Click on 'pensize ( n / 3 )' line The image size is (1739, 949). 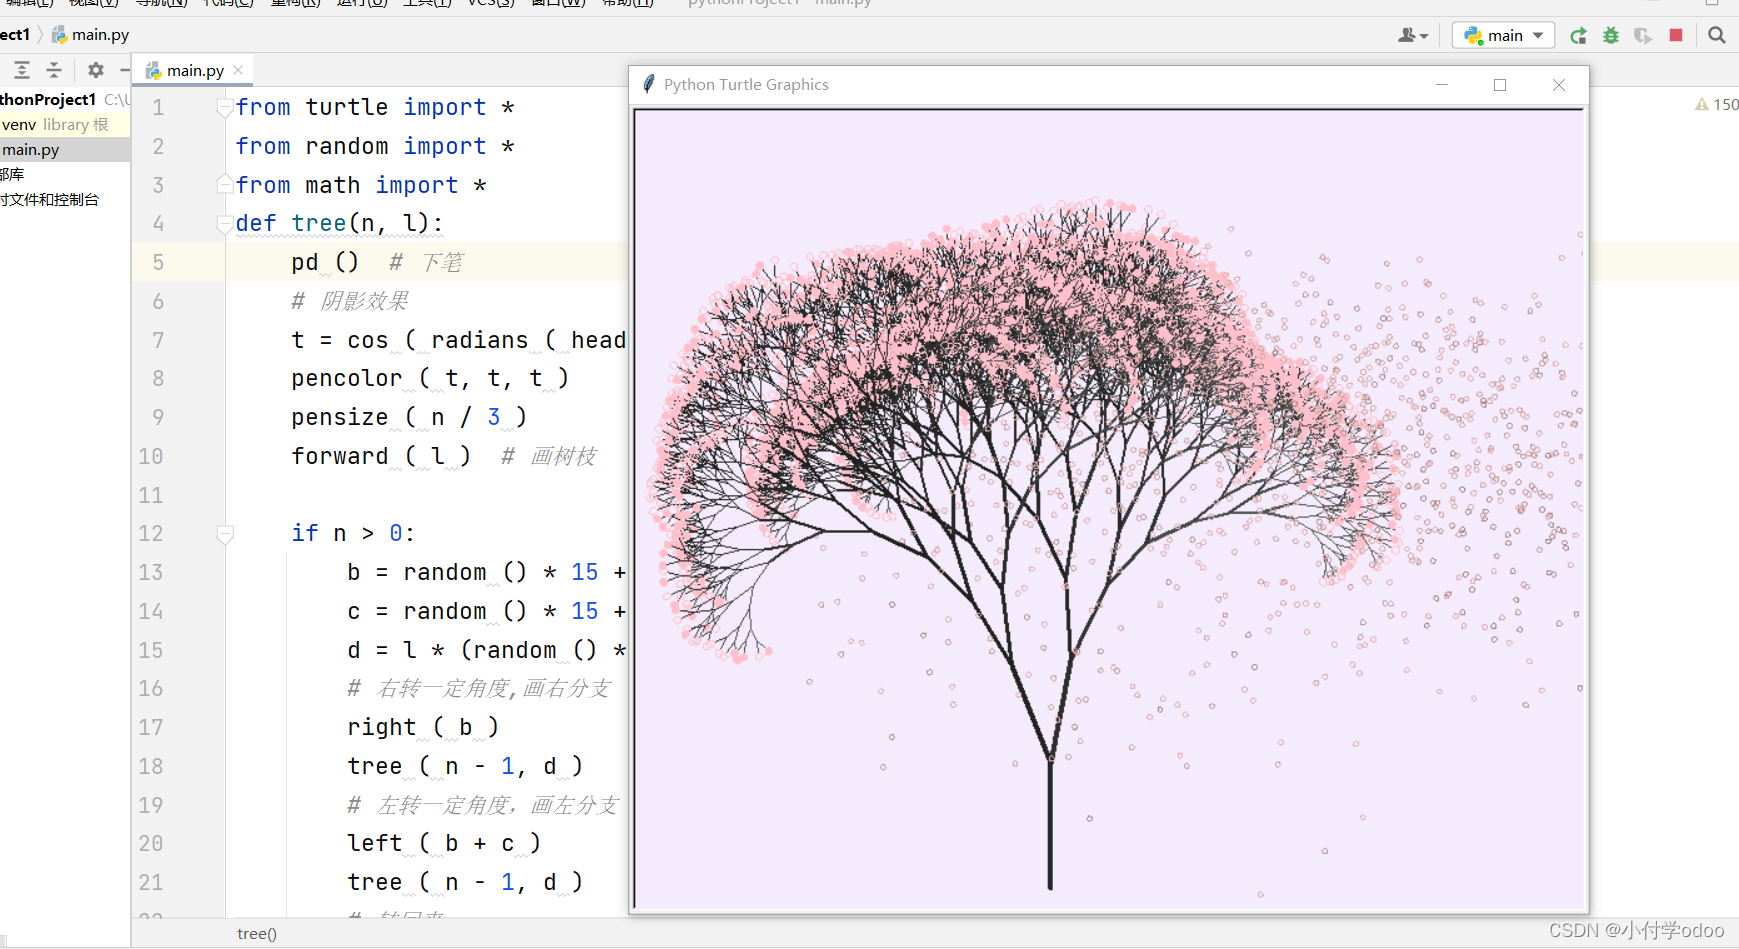coord(409,417)
